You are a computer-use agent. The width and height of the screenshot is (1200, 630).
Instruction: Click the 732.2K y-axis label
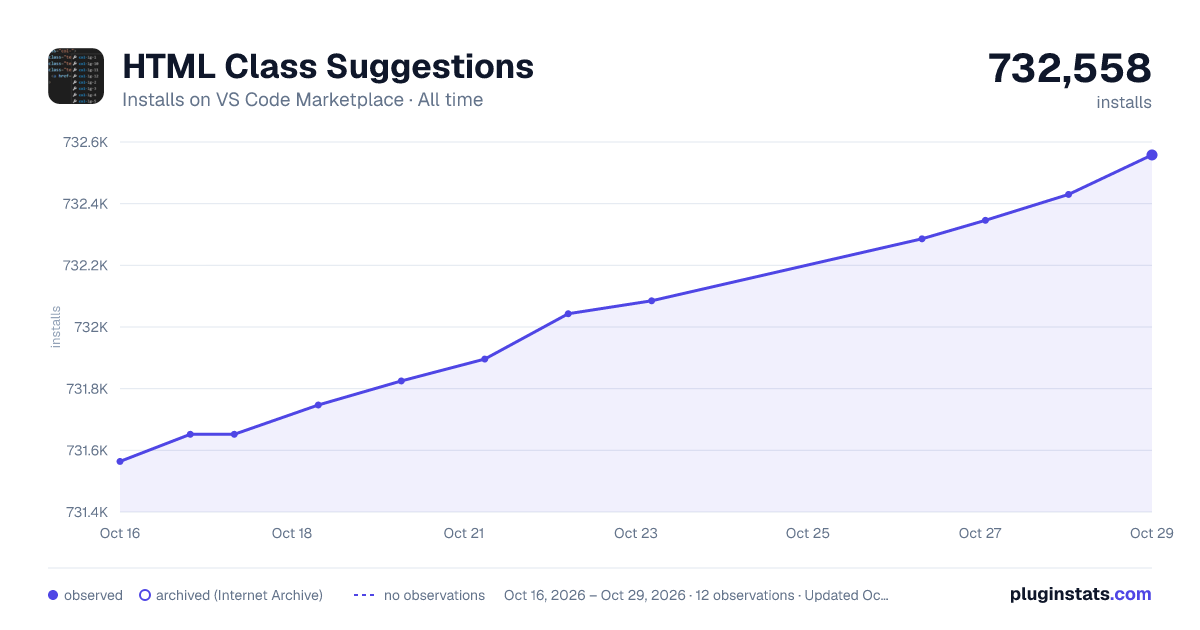pos(85,266)
